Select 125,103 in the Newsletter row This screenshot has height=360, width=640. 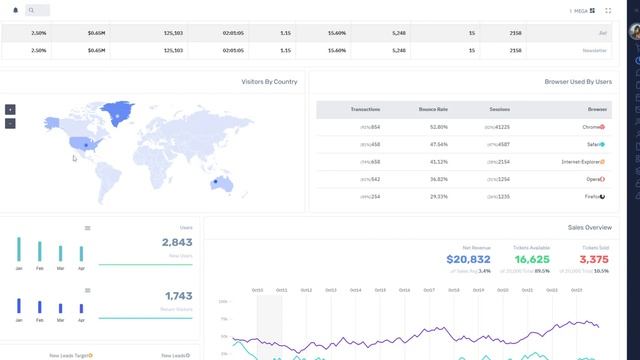tap(173, 51)
